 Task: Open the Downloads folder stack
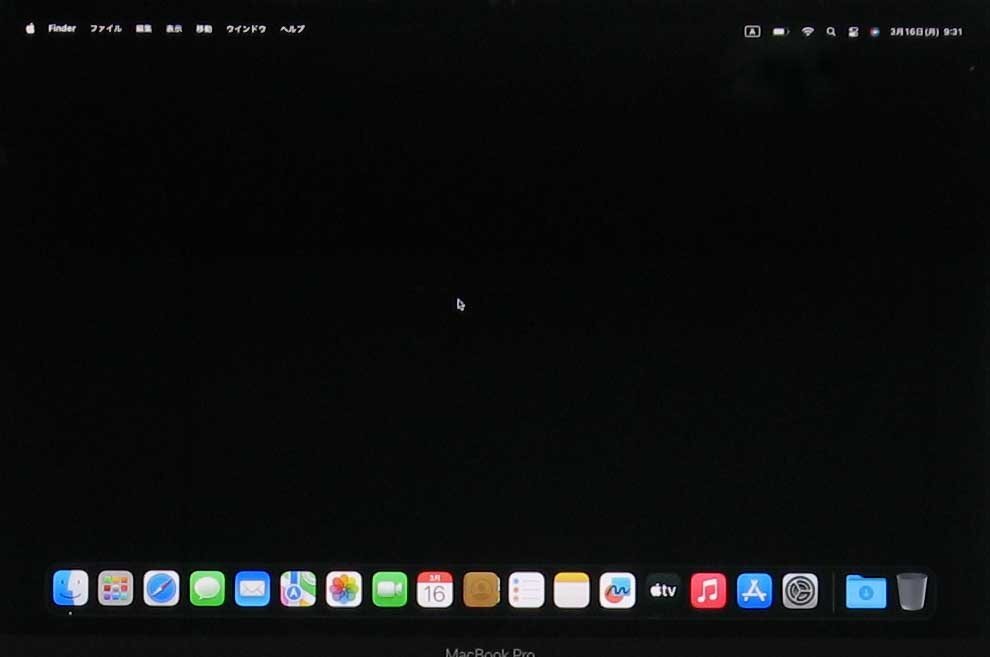pos(866,591)
